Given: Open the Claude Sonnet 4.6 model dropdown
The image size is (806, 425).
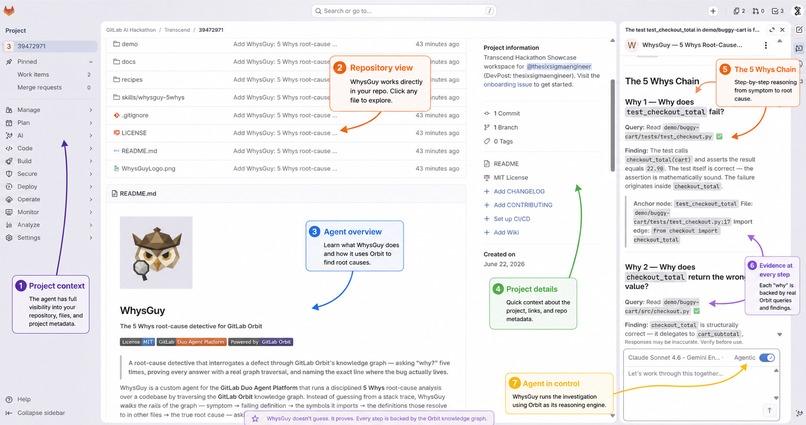Looking at the screenshot, I should [675, 357].
